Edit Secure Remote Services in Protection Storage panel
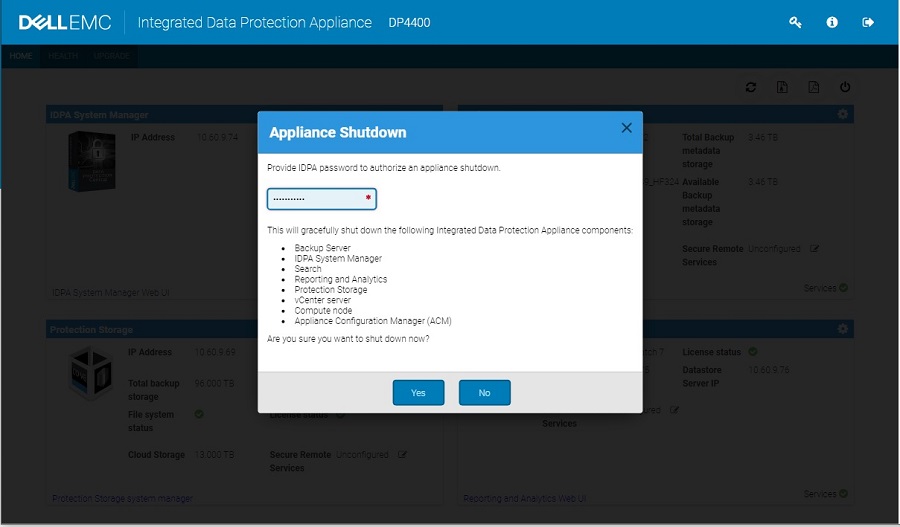This screenshot has height=527, width=900. 403,454
